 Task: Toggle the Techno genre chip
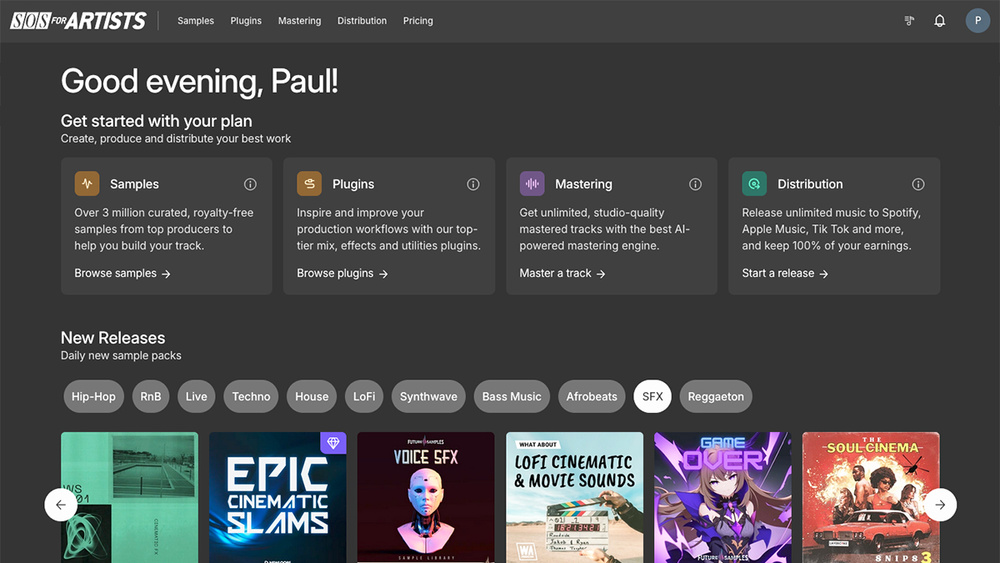click(251, 397)
